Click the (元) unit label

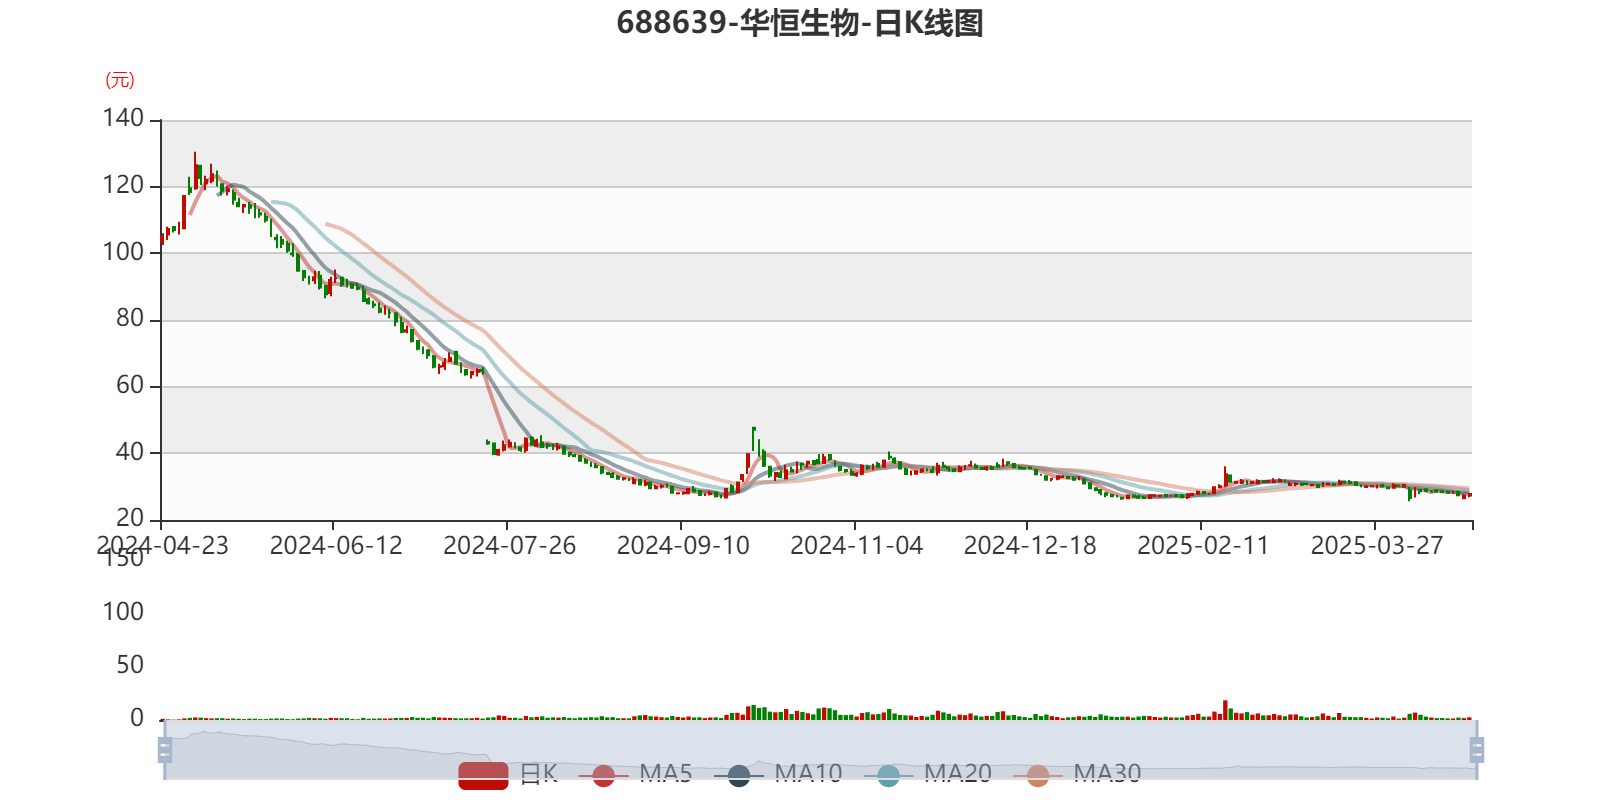click(120, 80)
